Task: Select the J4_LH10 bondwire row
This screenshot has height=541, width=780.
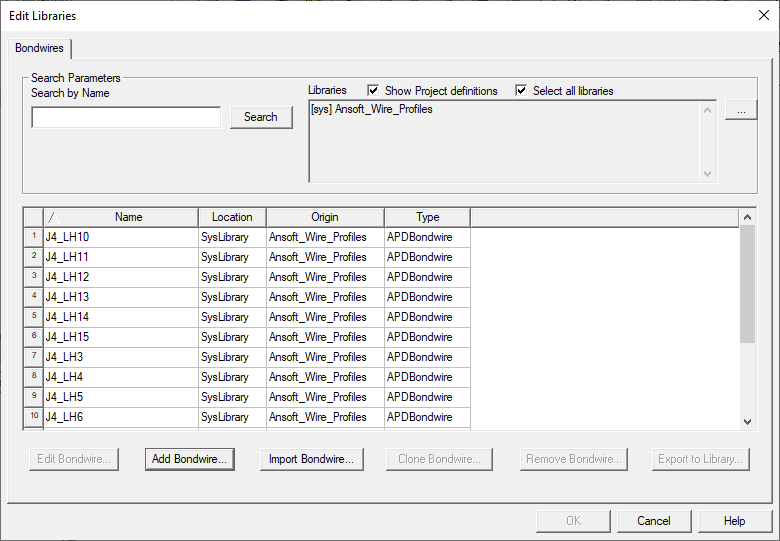Action: (120, 237)
